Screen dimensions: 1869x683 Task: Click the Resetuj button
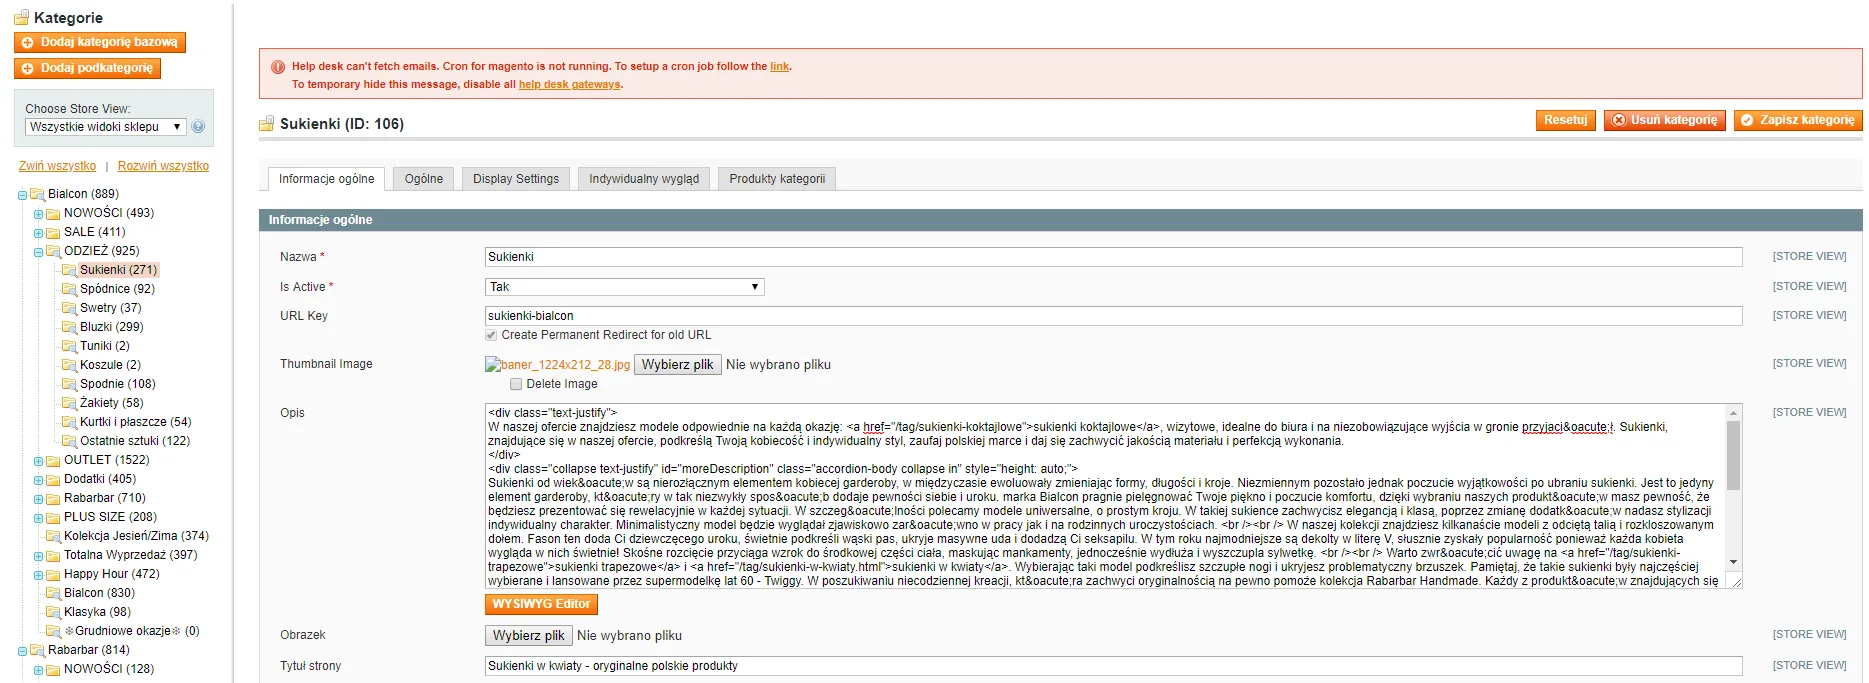(1566, 120)
